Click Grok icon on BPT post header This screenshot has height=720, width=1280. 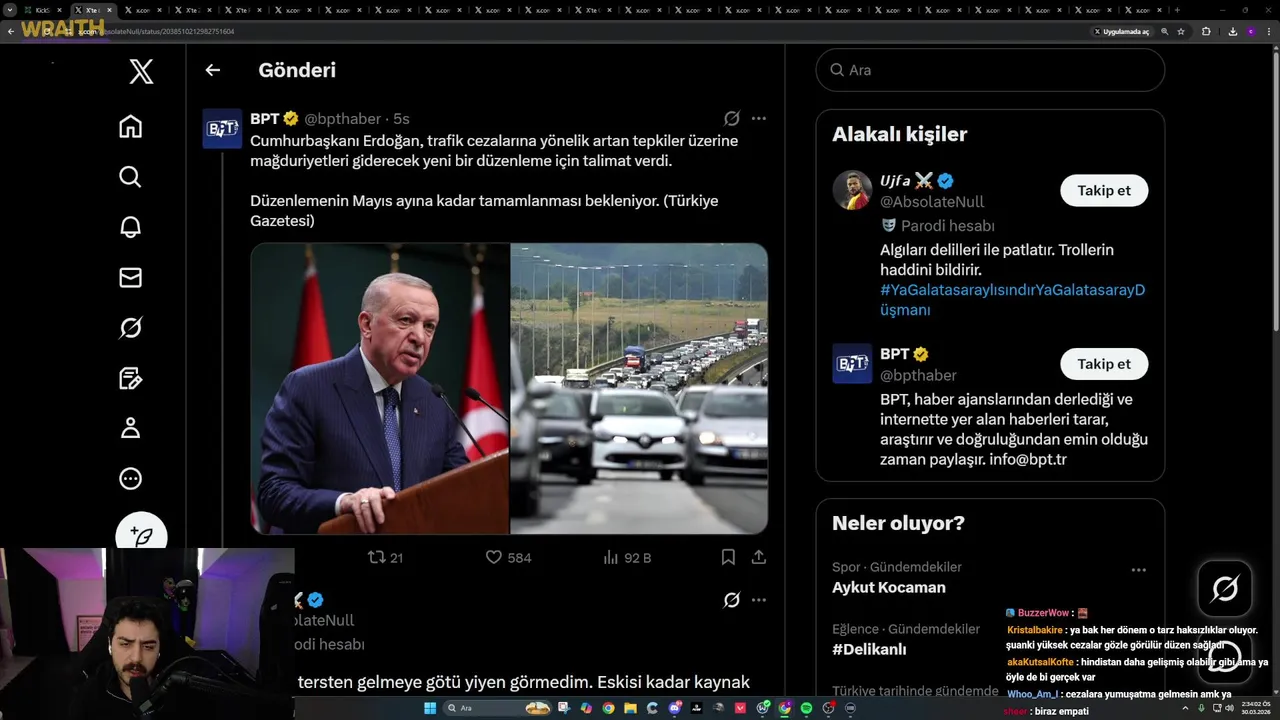732,118
